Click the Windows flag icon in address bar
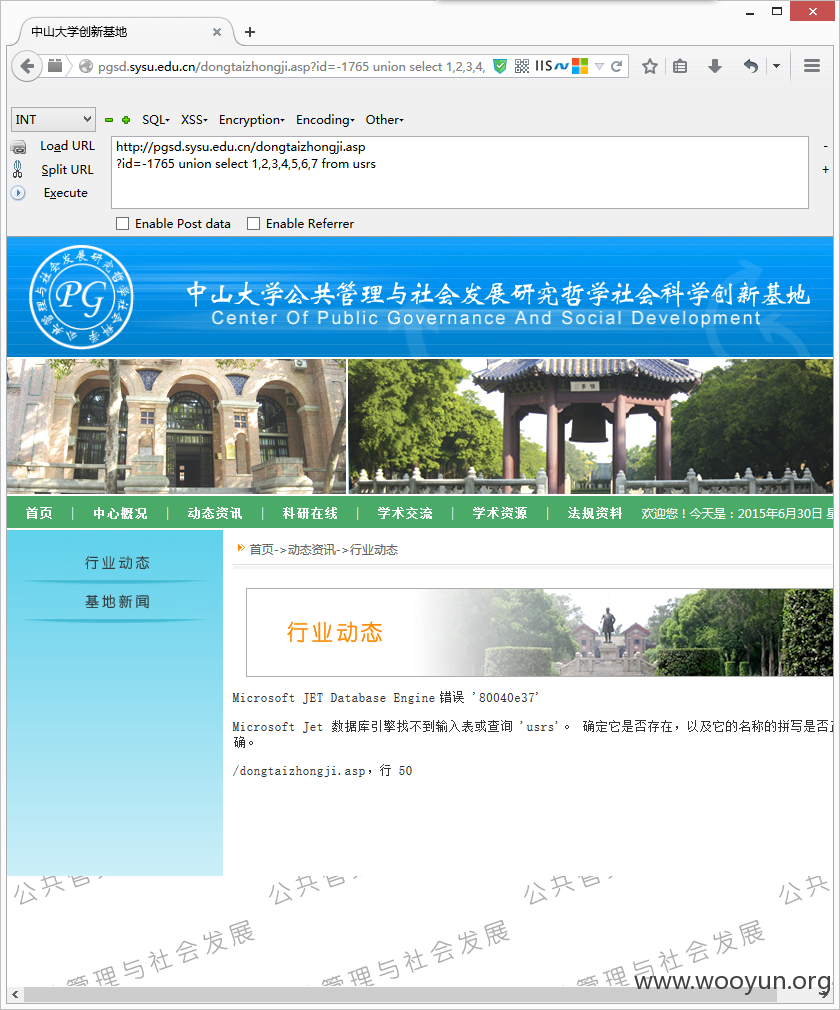The height and width of the screenshot is (1010, 840). coord(580,66)
